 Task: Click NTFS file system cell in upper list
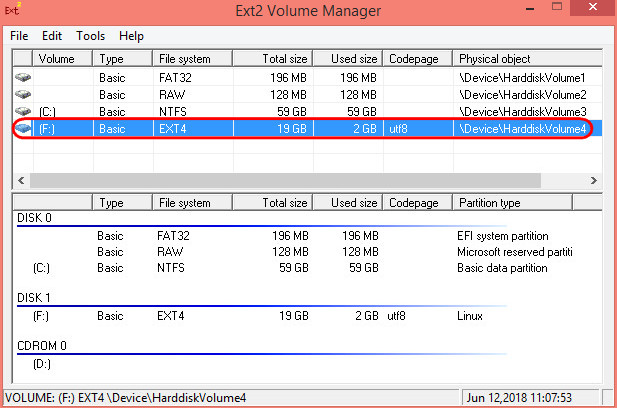coord(173,112)
